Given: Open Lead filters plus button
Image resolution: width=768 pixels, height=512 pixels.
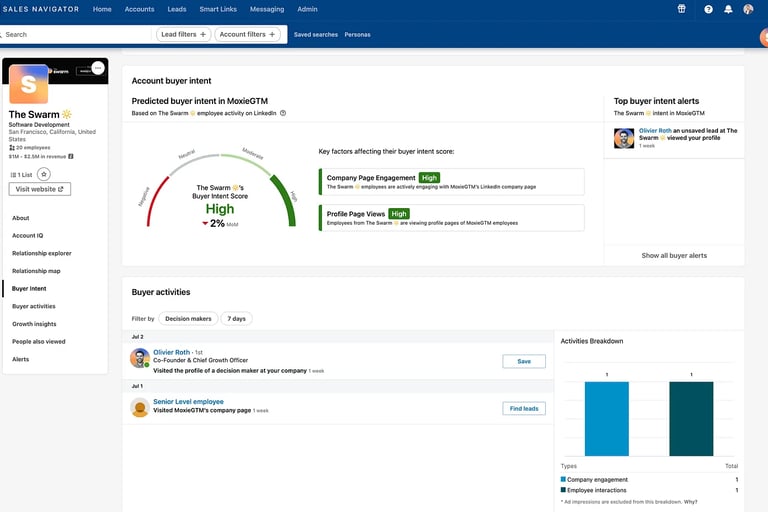Looking at the screenshot, I should pos(183,34).
